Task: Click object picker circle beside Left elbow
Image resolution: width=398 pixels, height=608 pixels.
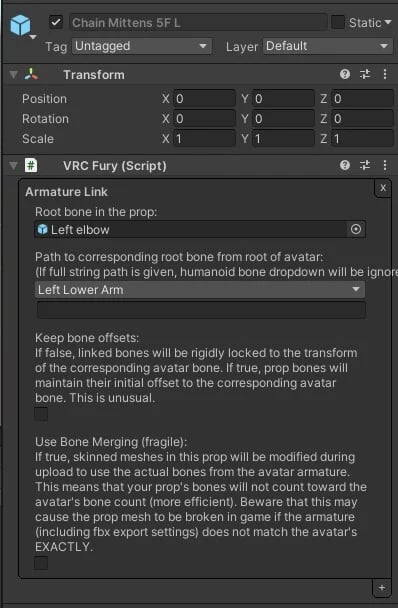Action: click(356, 229)
